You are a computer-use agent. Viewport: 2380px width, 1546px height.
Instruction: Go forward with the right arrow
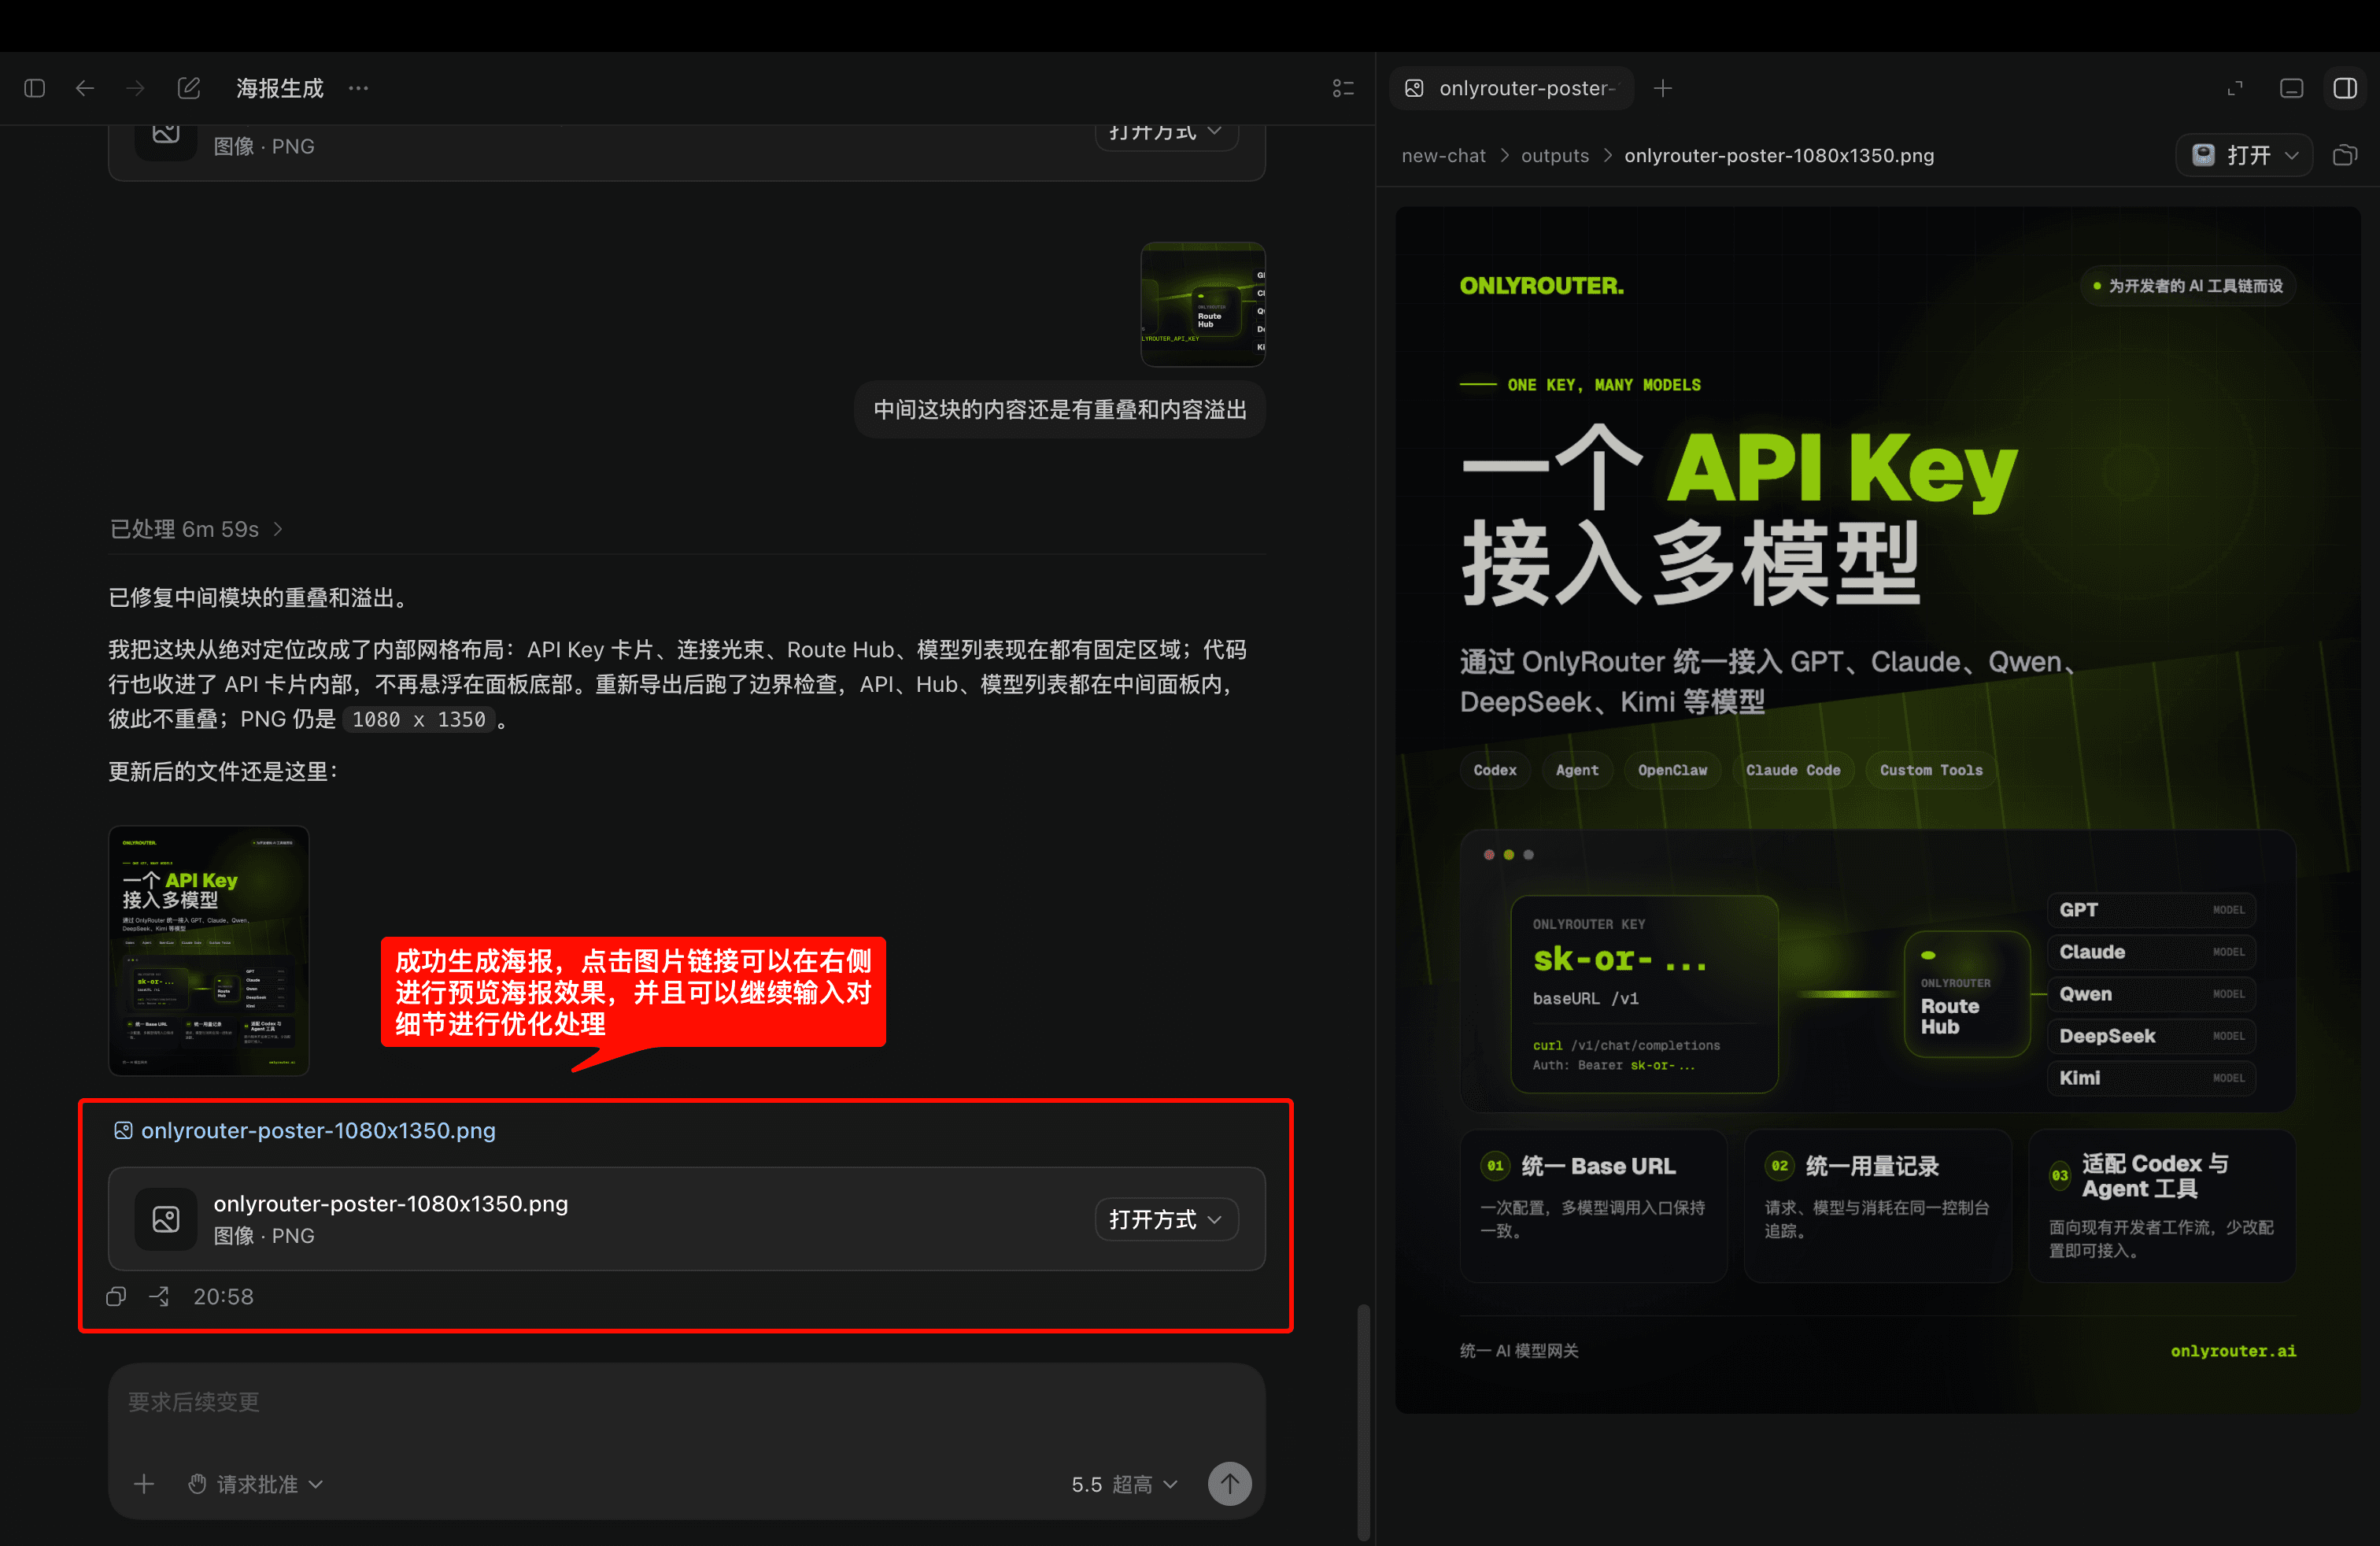(x=135, y=88)
